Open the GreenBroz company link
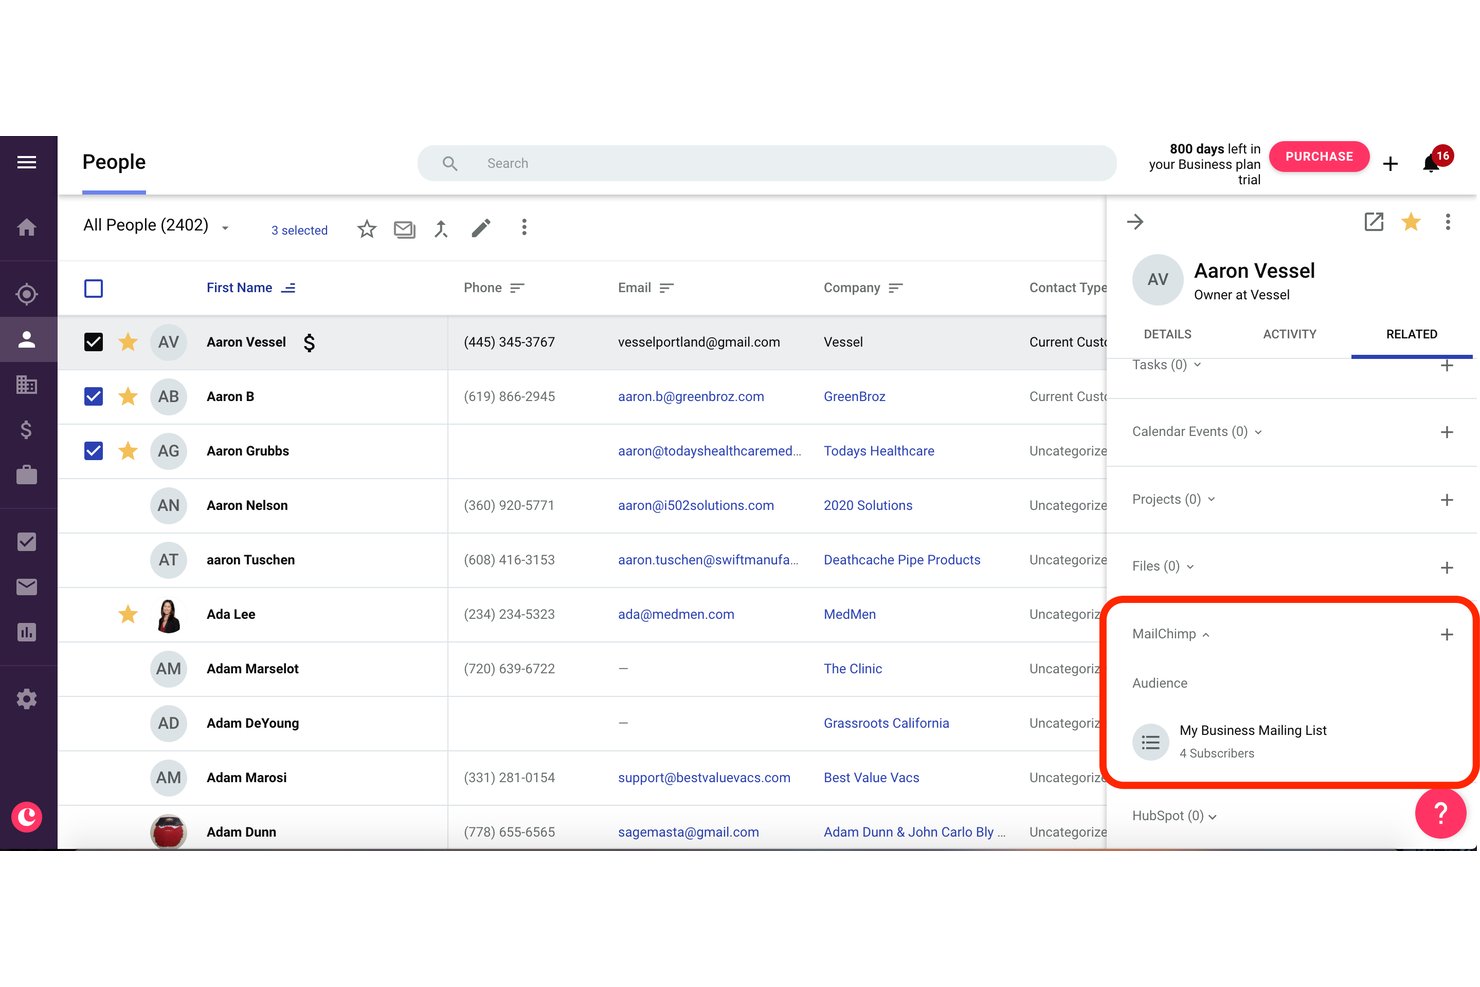Viewport: 1480px width, 987px height. tap(854, 397)
